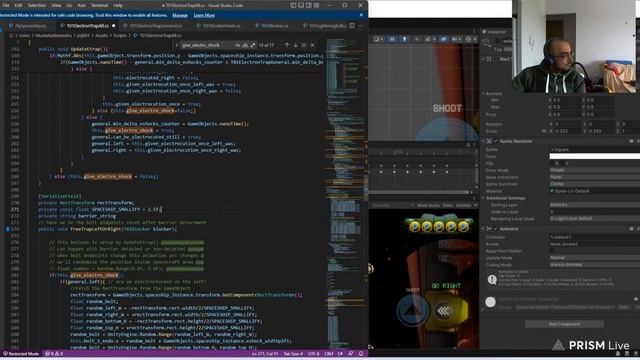This screenshot has height=360, width=640.
Task: Open the Terminal menu in VS Code
Action: click(99, 5)
